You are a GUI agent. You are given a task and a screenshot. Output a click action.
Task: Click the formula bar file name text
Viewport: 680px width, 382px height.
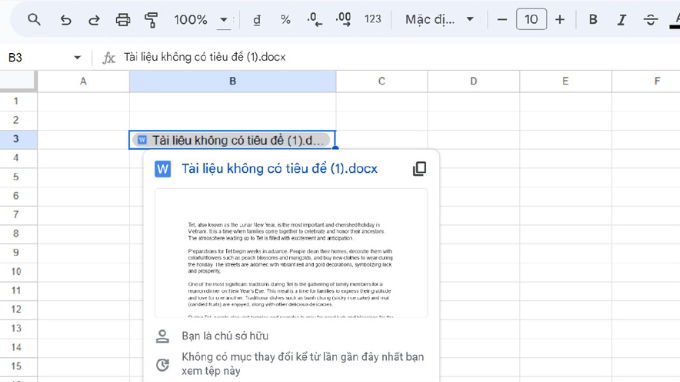(x=205, y=57)
